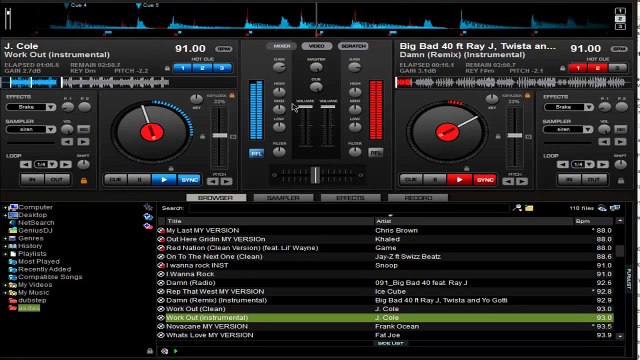Toggle left deck hot cue lock

point(167,69)
